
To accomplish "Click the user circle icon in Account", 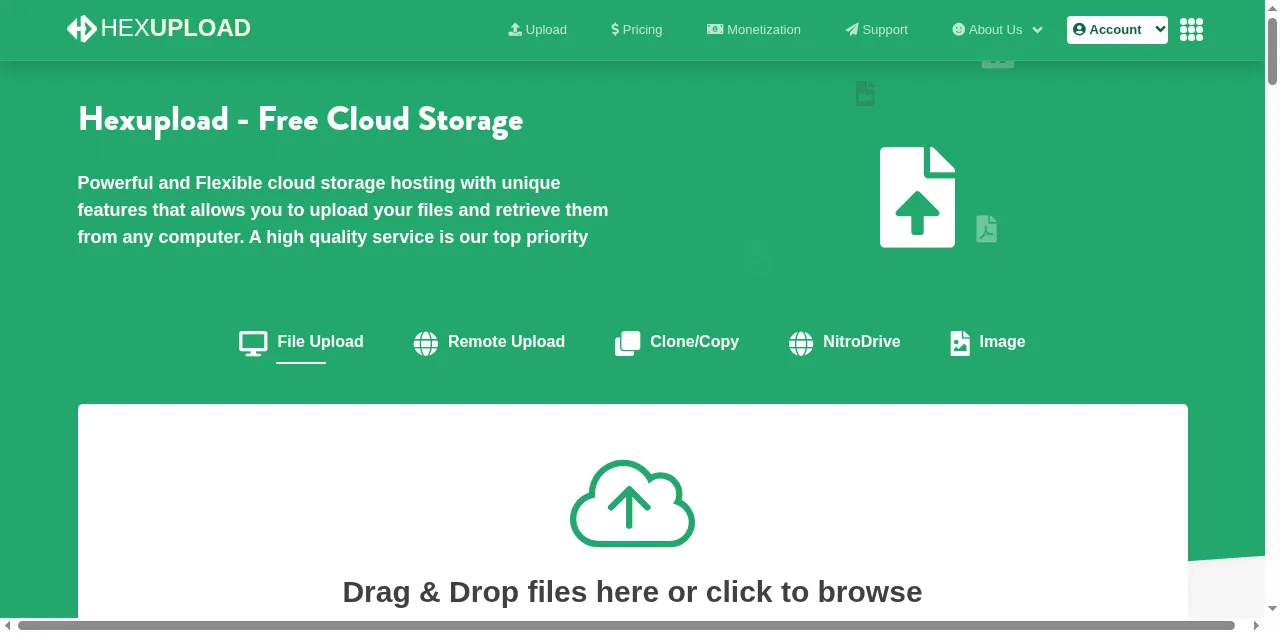I will (1079, 30).
